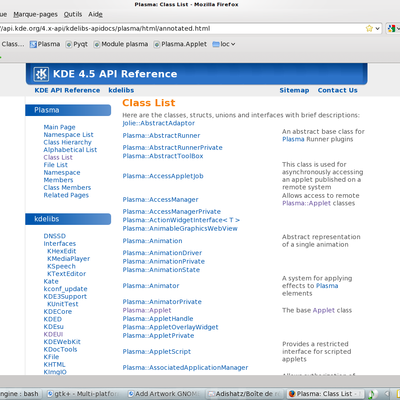Open the Contact Us link
This screenshot has height=400, width=400.
pos(337,90)
